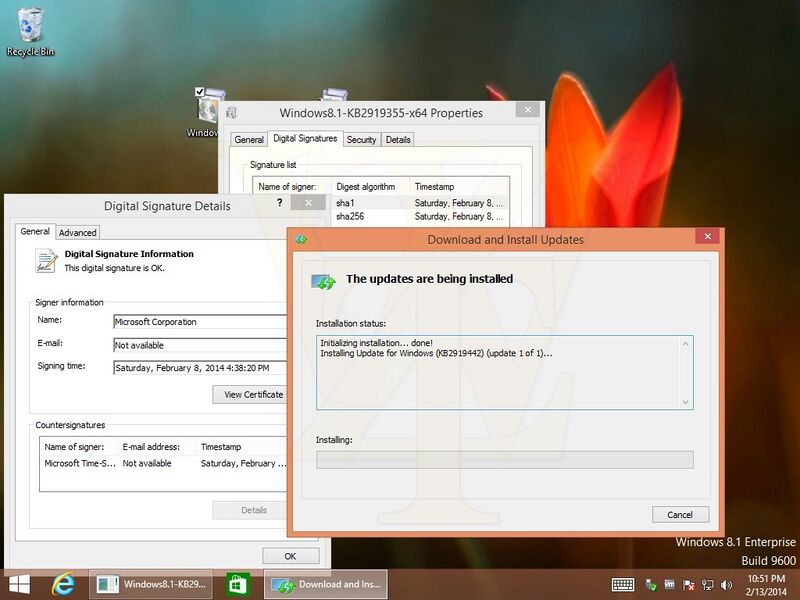The height and width of the screenshot is (600, 800).
Task: Launch Internet Explorer from the taskbar
Action: (x=65, y=584)
